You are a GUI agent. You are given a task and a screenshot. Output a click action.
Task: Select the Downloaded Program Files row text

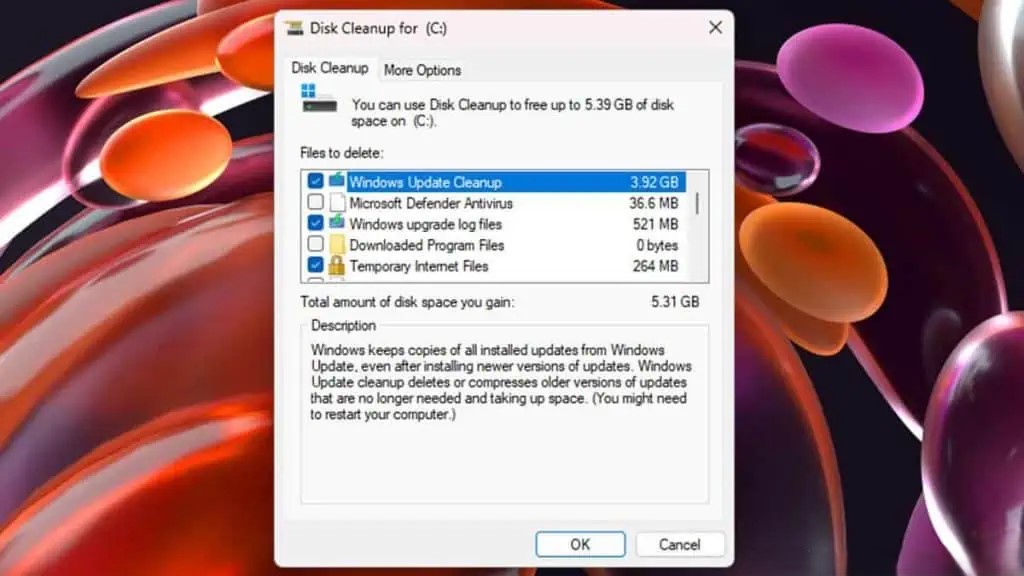pyautogui.click(x=426, y=245)
